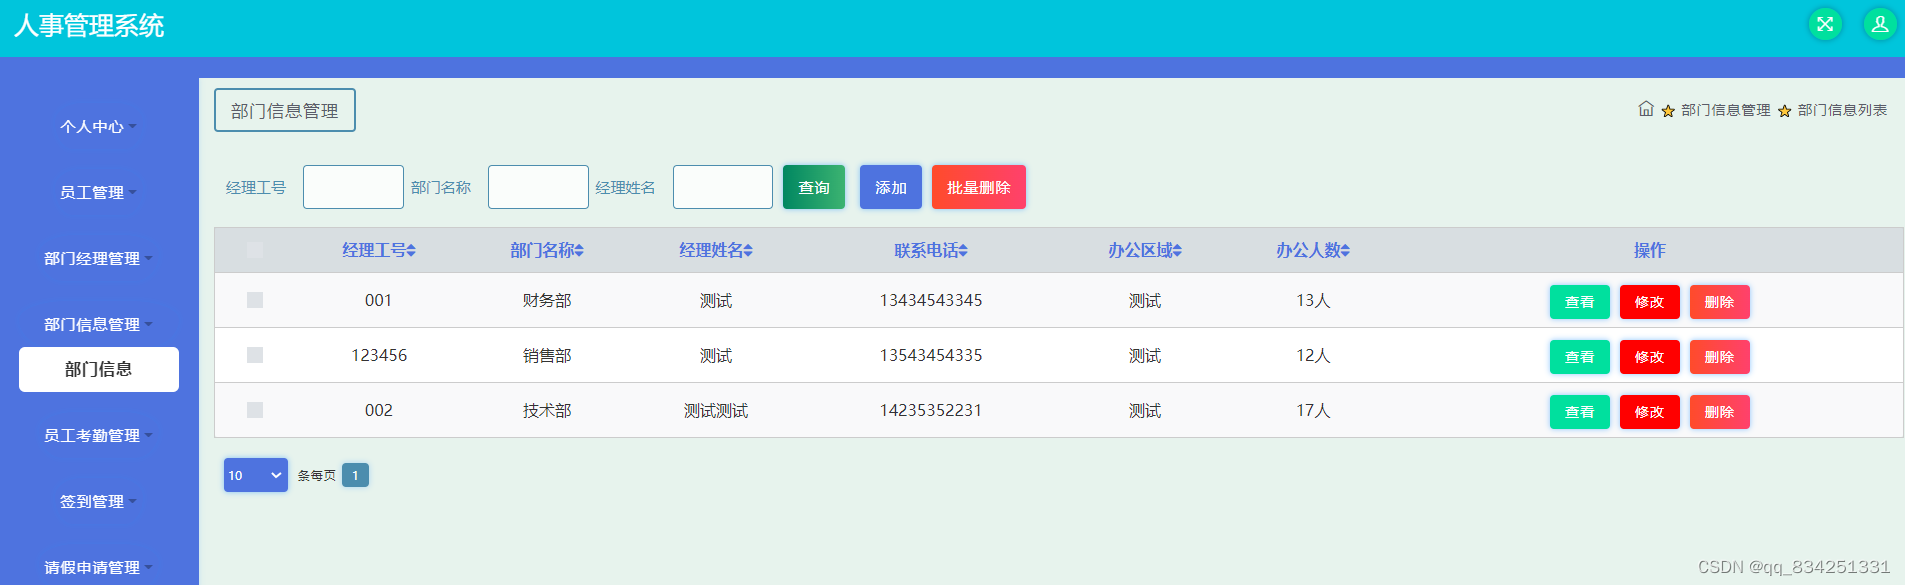Click the 001 manager ID cell
Viewport: 1905px width, 585px height.
pos(379,300)
